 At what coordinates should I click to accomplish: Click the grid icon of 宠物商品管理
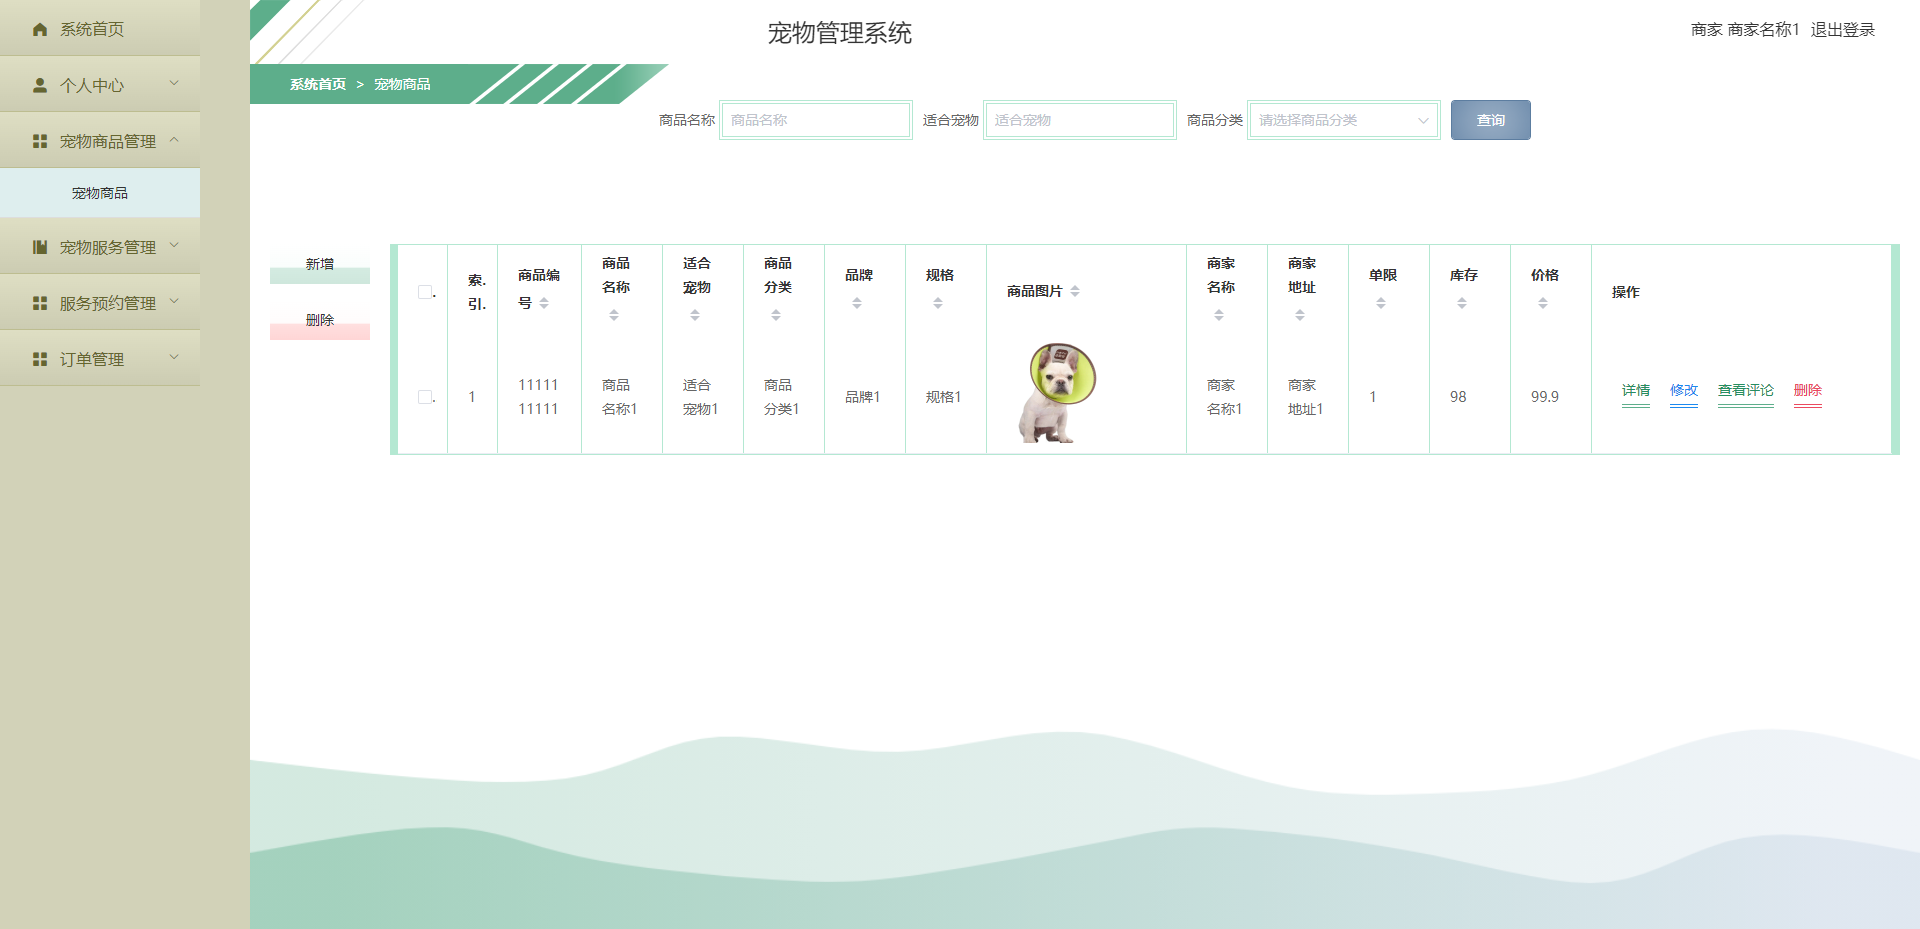coord(38,140)
